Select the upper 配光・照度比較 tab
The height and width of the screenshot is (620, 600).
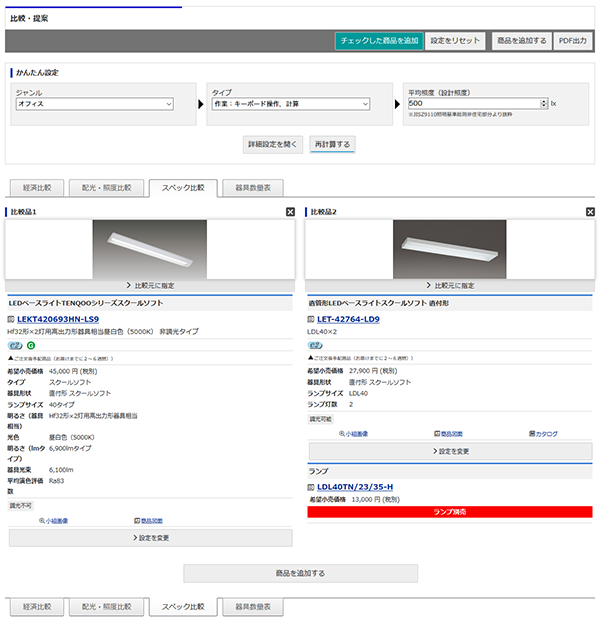click(106, 187)
